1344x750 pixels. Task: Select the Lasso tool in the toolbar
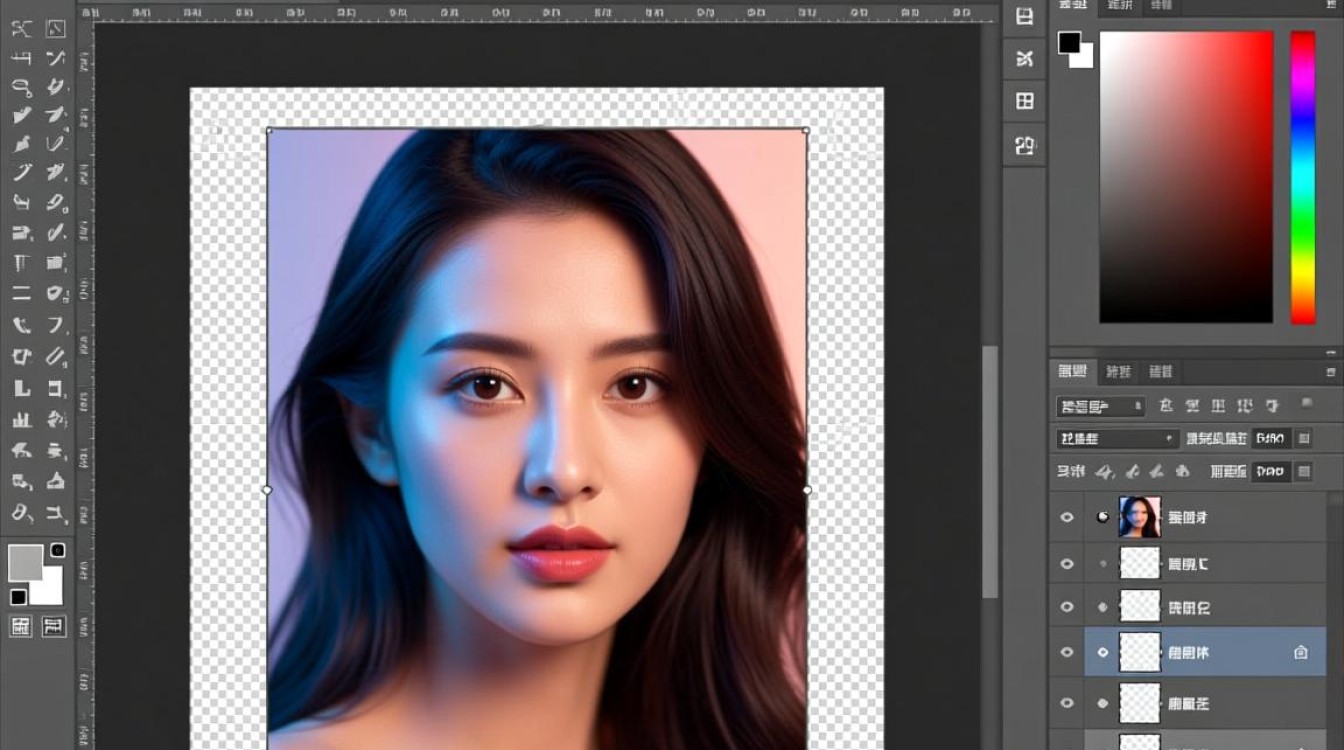point(20,86)
